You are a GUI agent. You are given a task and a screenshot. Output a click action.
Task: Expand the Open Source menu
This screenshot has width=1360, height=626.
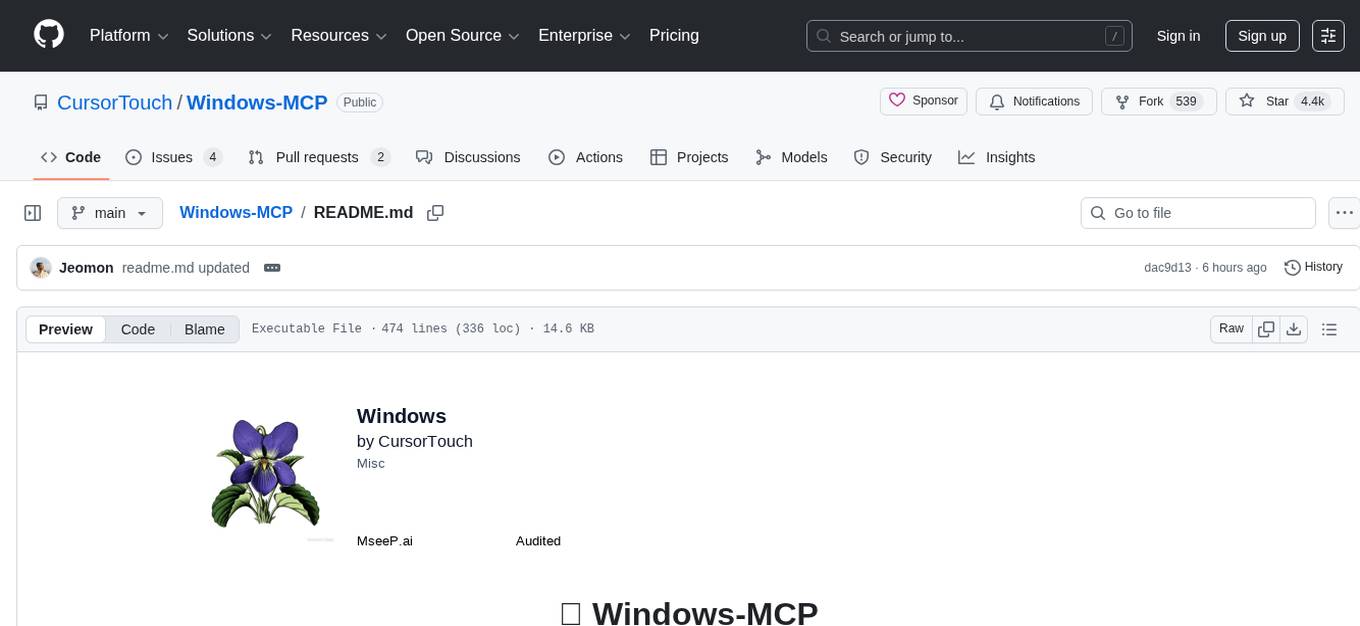tap(462, 35)
